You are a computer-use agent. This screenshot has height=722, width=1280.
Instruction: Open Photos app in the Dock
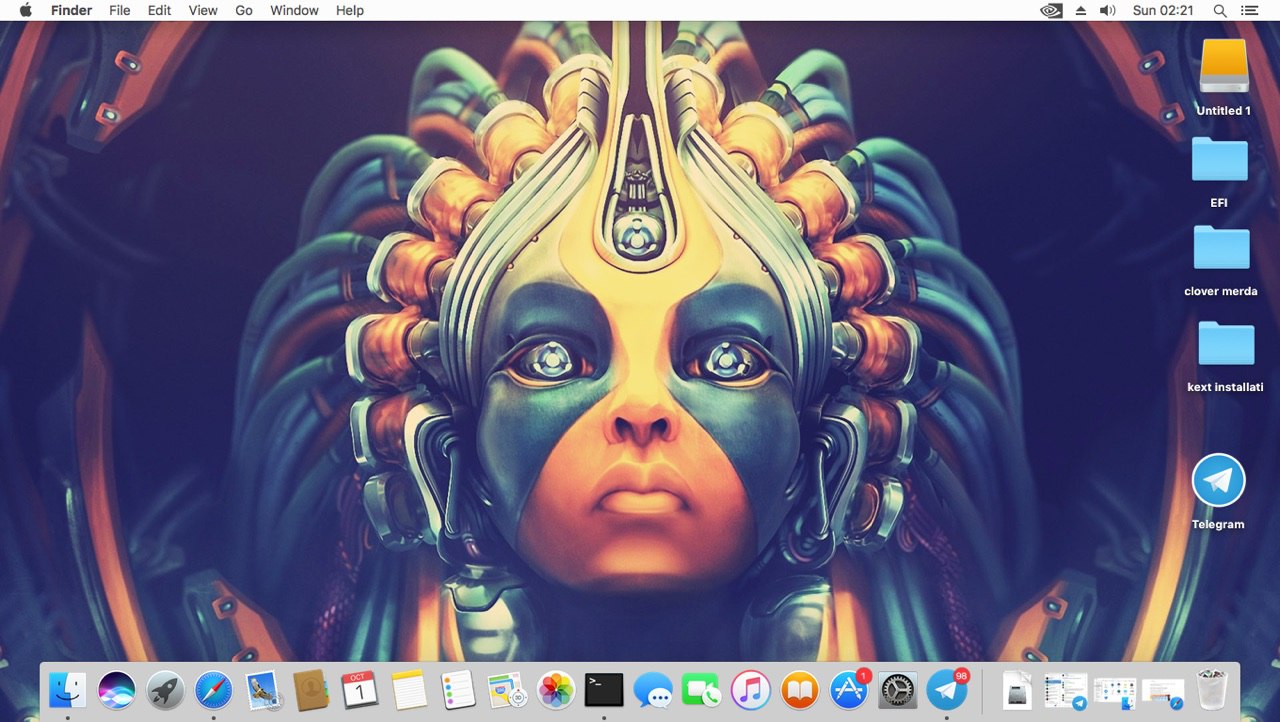click(x=555, y=689)
